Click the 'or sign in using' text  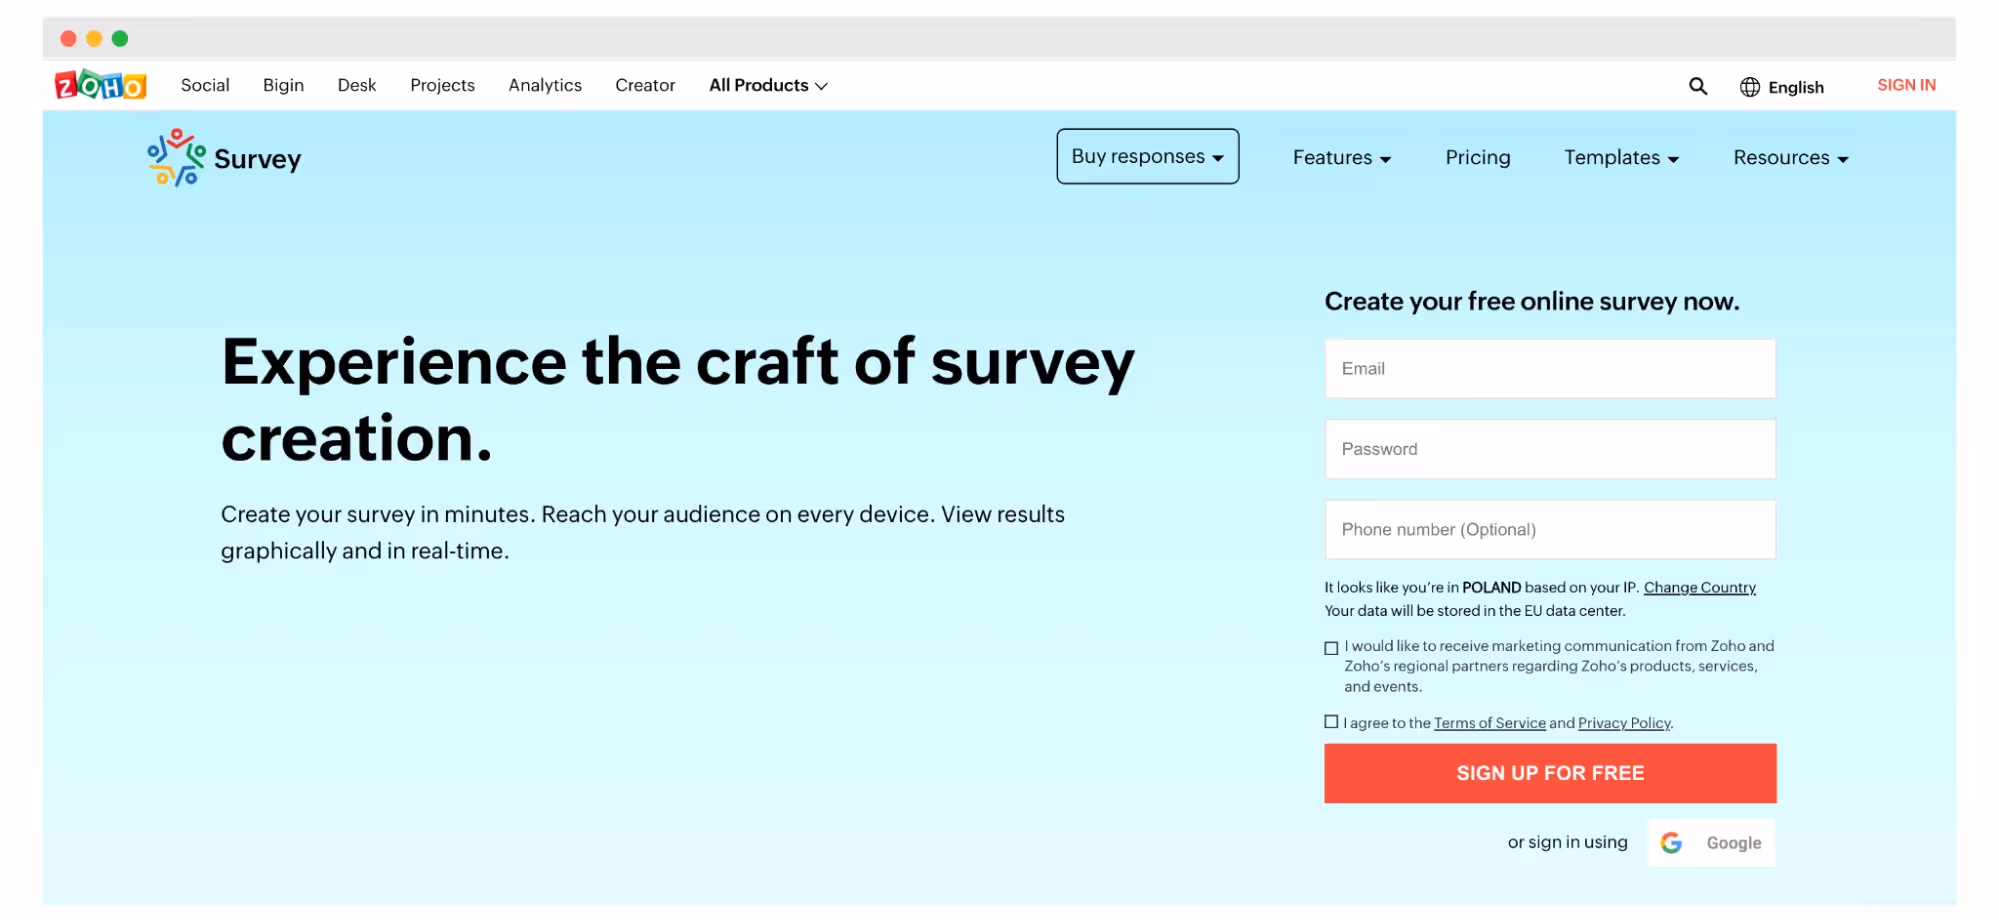pyautogui.click(x=1567, y=843)
